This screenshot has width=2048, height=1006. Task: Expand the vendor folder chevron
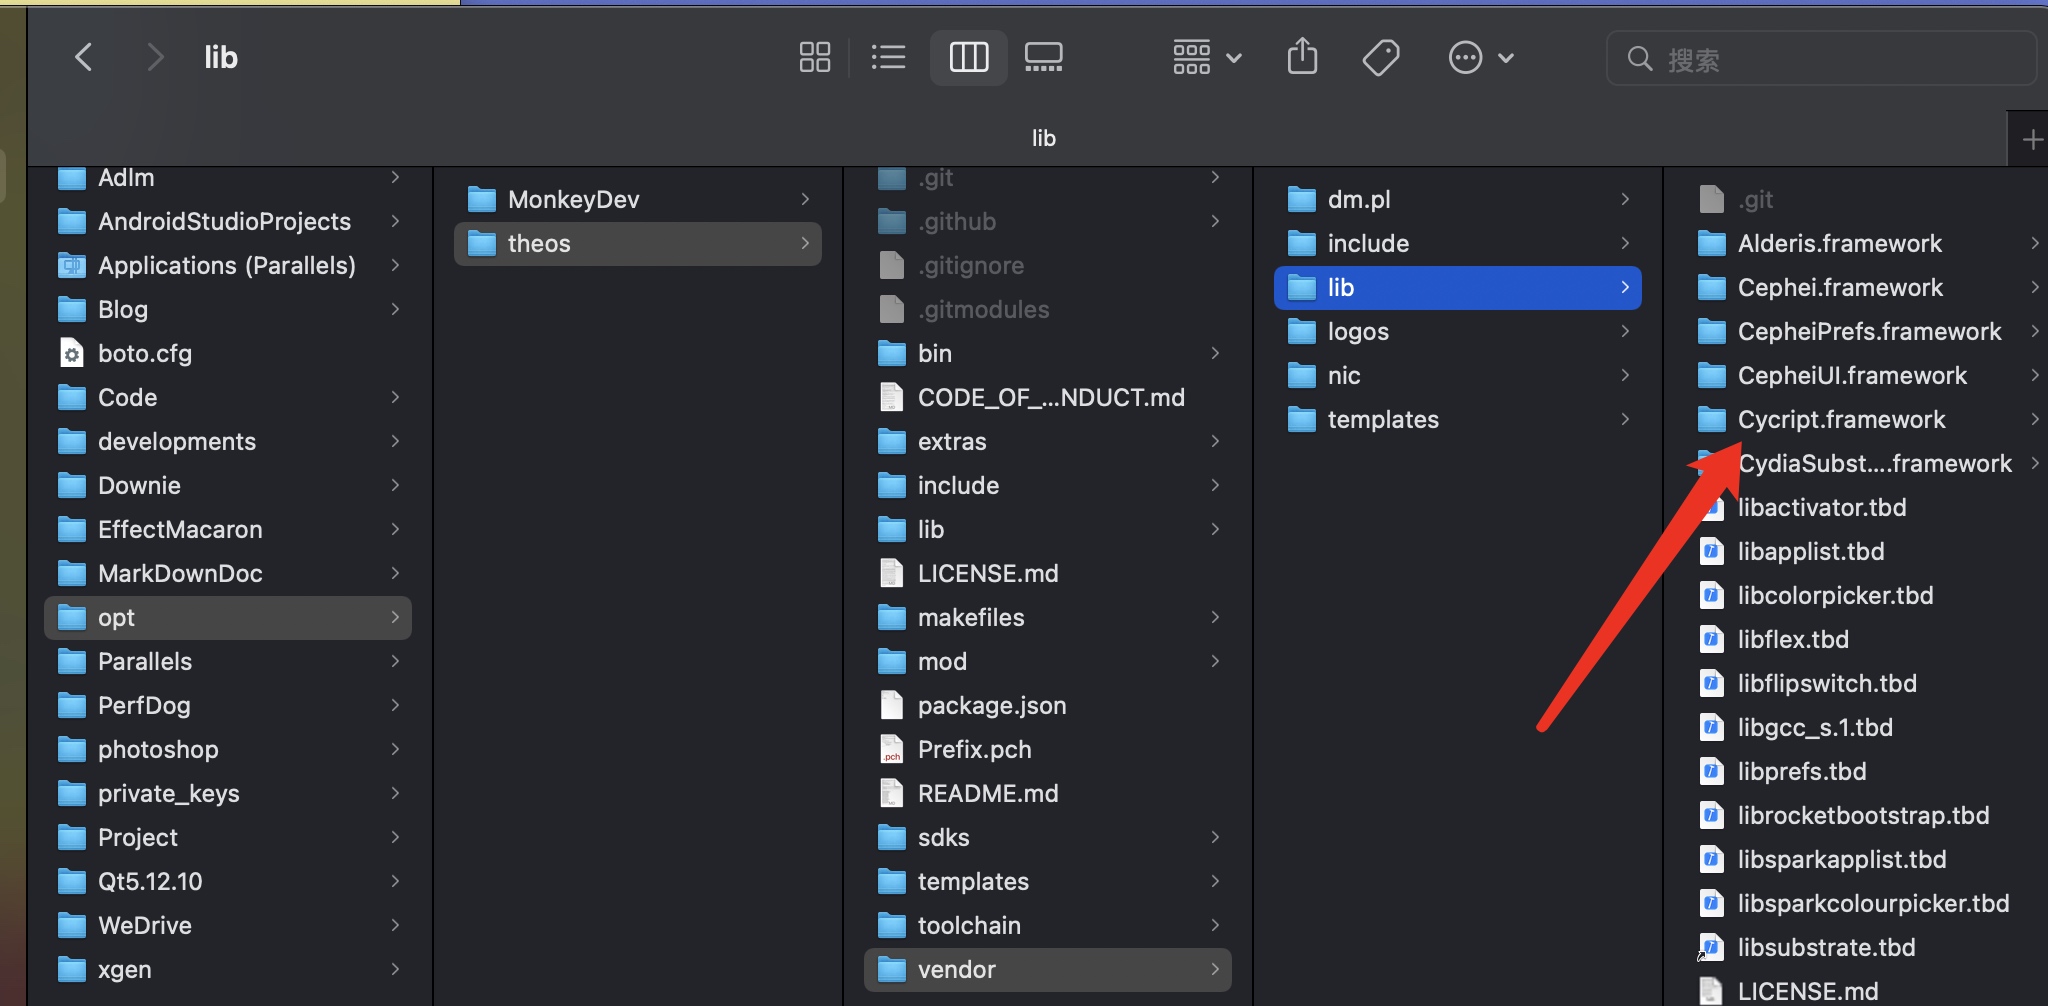pyautogui.click(x=1215, y=969)
